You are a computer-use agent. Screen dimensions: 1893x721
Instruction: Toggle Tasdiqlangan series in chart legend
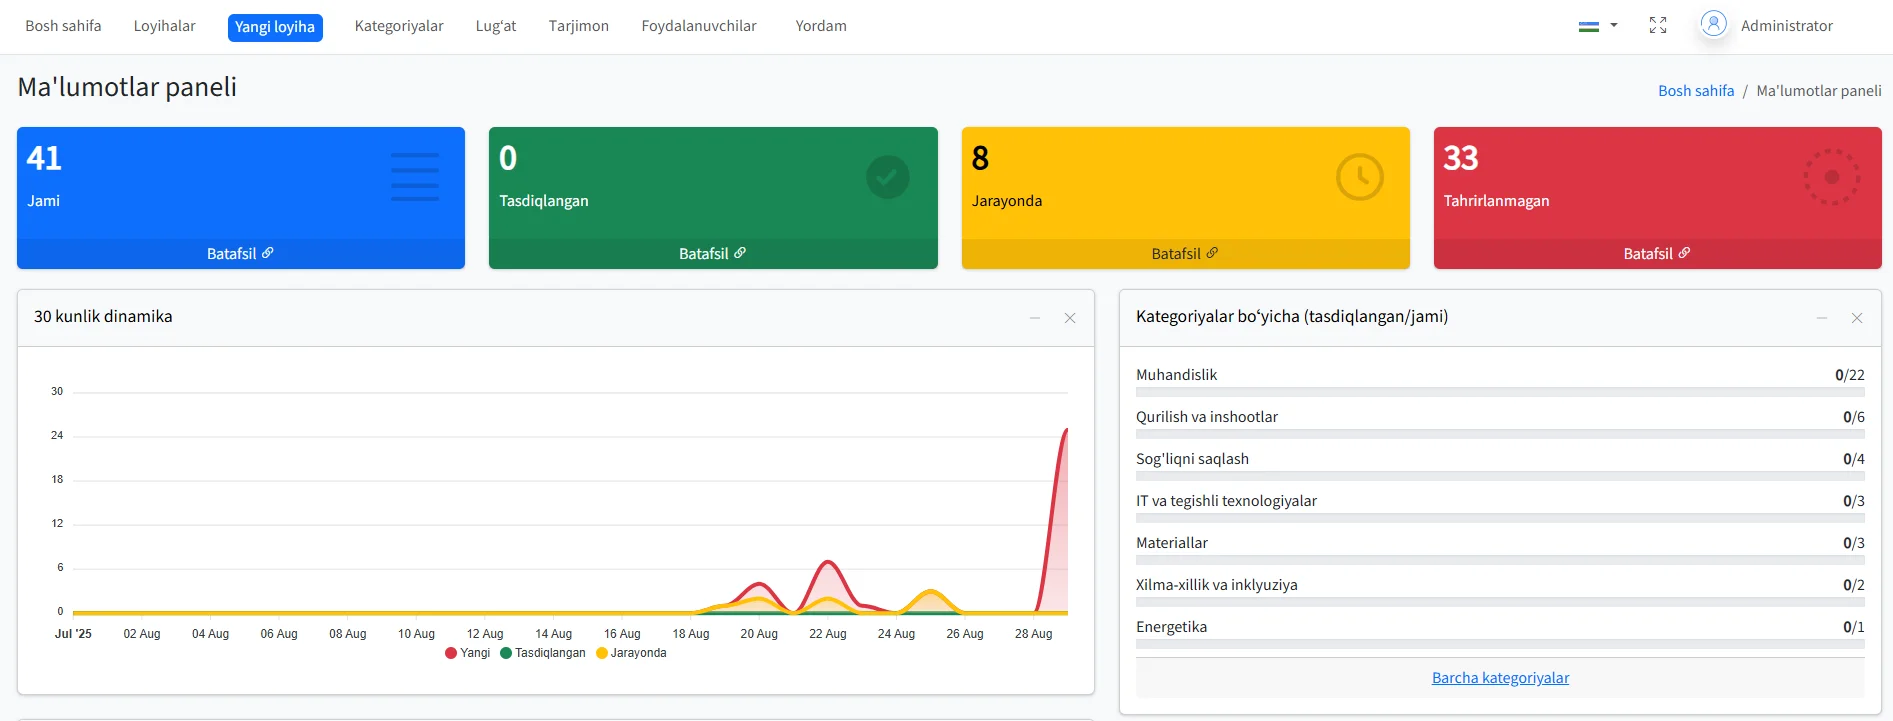click(542, 653)
